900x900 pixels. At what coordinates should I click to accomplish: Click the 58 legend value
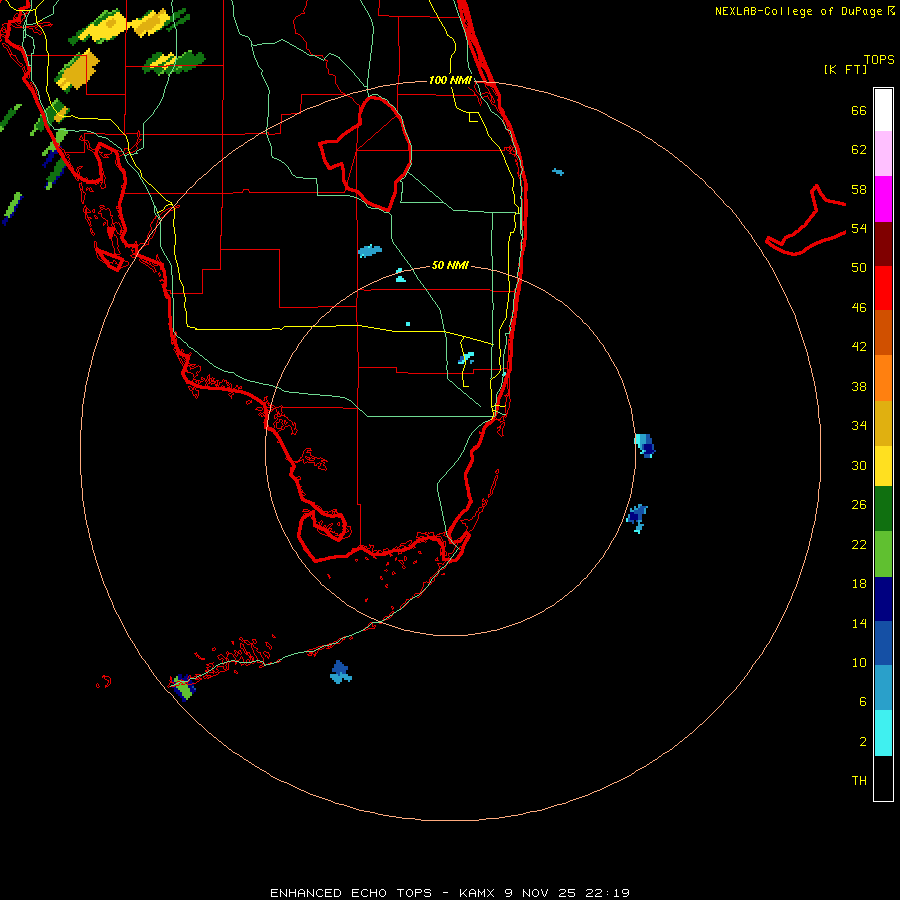click(859, 189)
